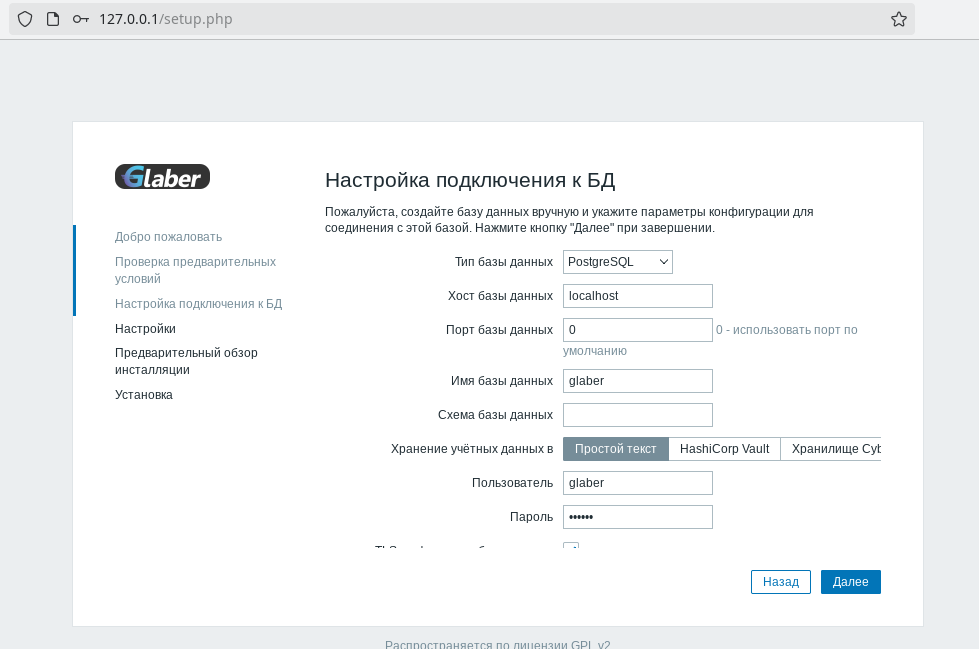Select the Простой текст credentials storage option

click(615, 449)
